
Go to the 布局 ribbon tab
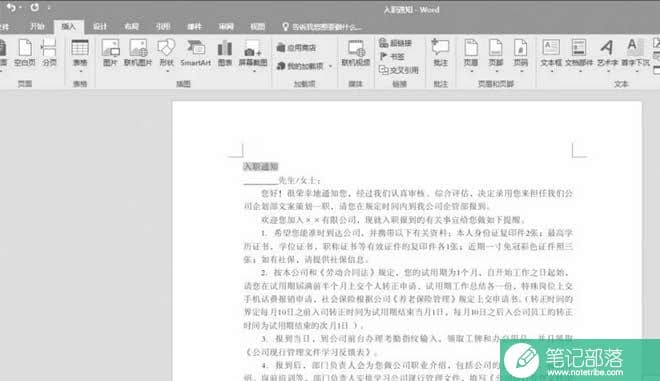[x=132, y=27]
